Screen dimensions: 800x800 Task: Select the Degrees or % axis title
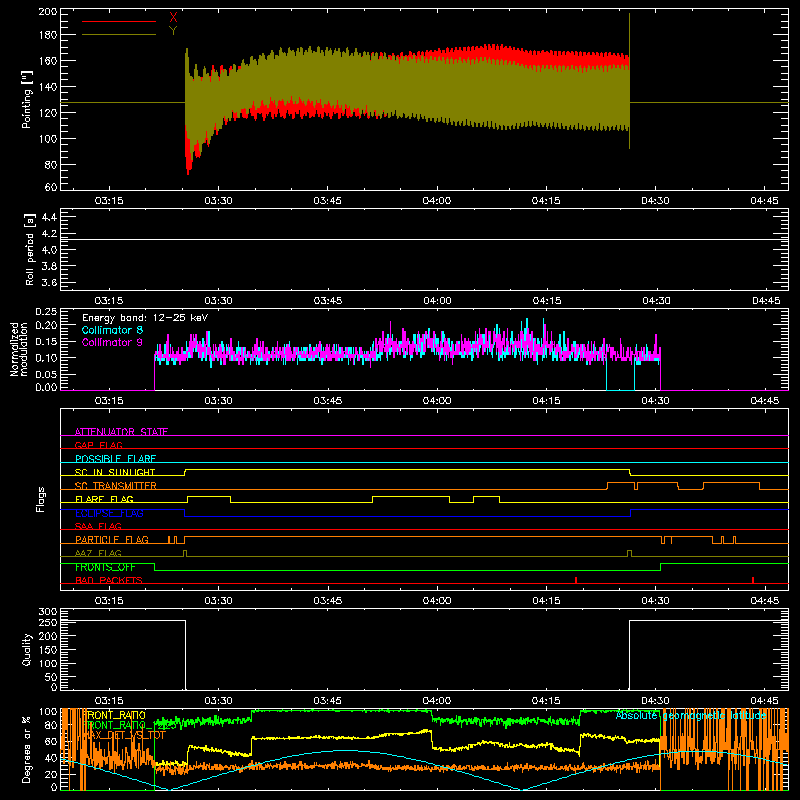(x=27, y=749)
